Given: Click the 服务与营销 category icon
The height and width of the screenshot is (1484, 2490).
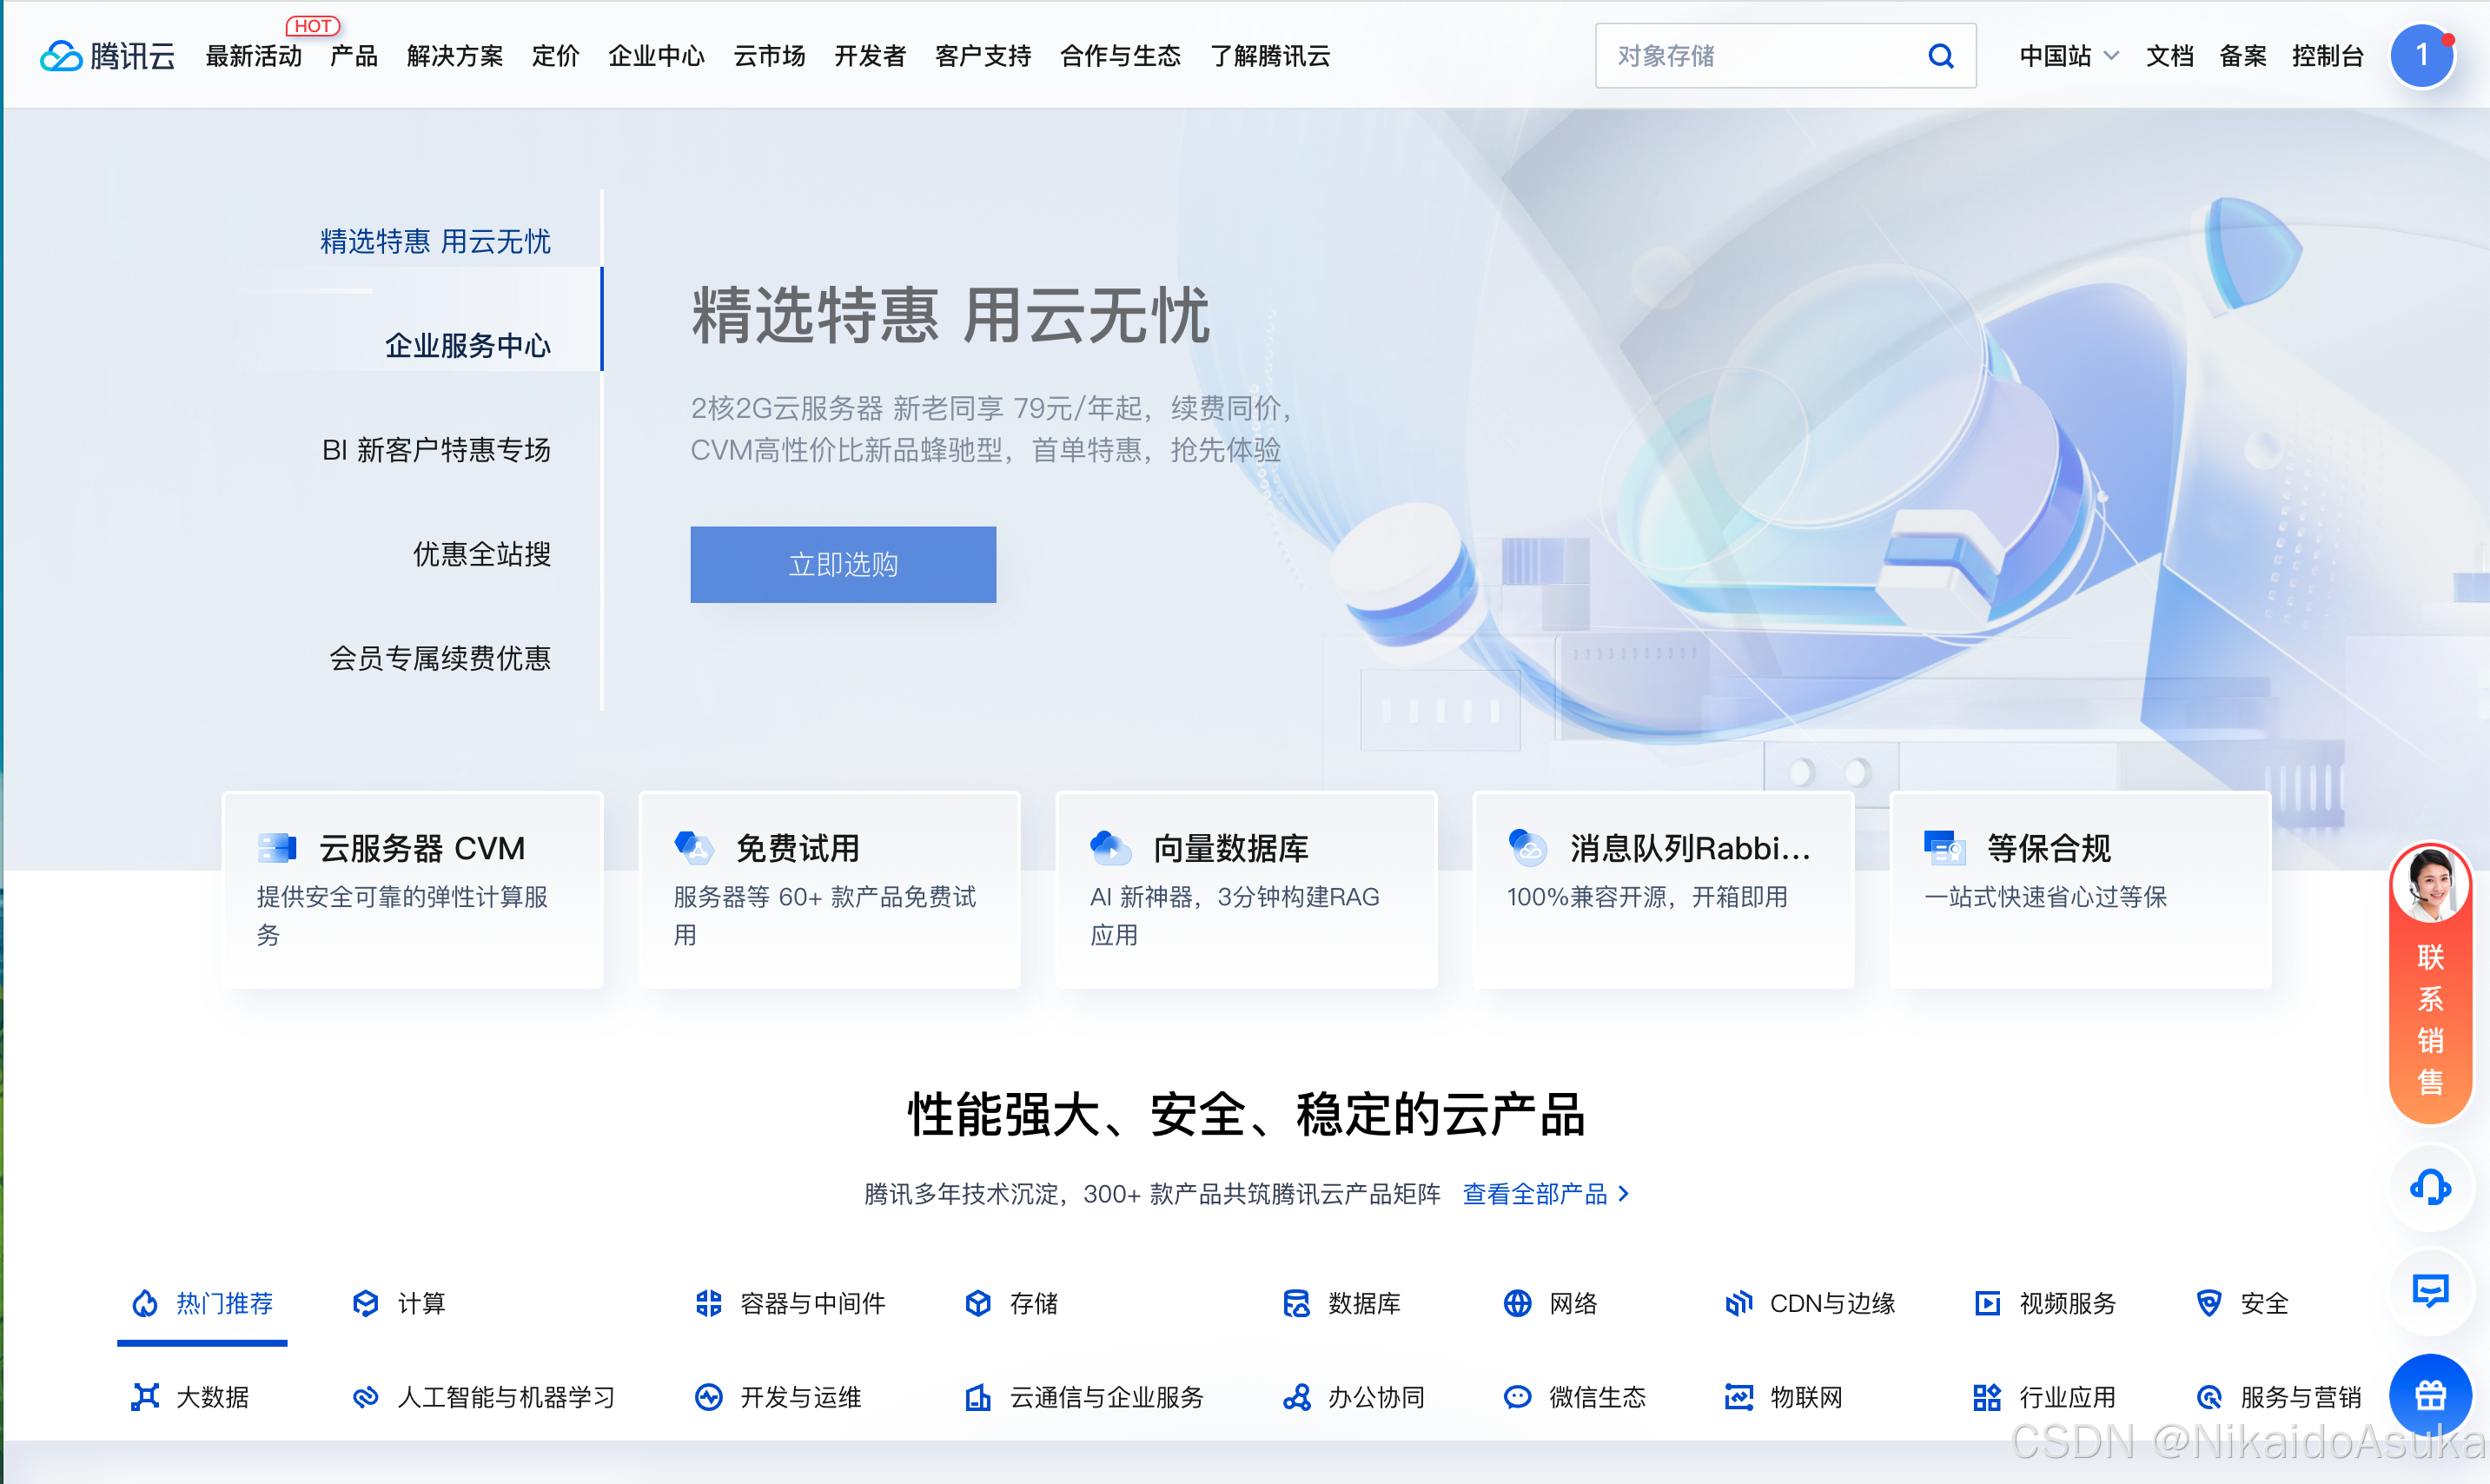Looking at the screenshot, I should click(x=2209, y=1397).
